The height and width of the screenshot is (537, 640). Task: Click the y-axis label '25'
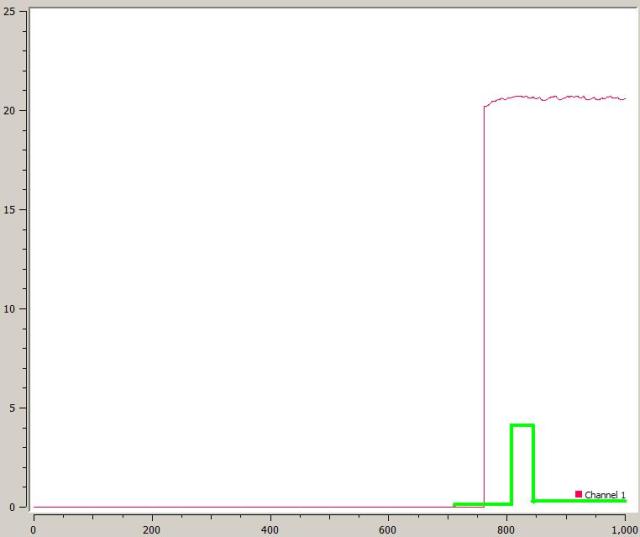[9, 11]
